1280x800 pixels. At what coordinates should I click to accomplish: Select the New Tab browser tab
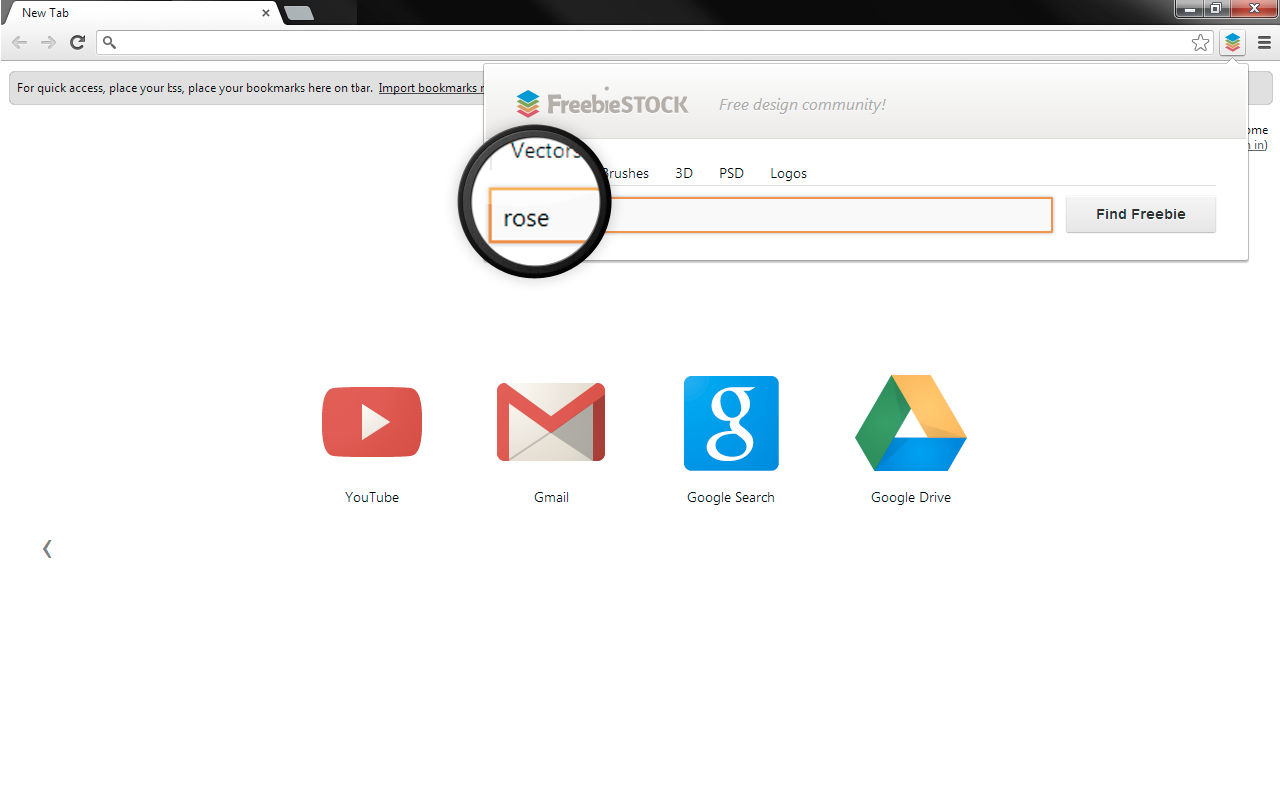pos(140,13)
